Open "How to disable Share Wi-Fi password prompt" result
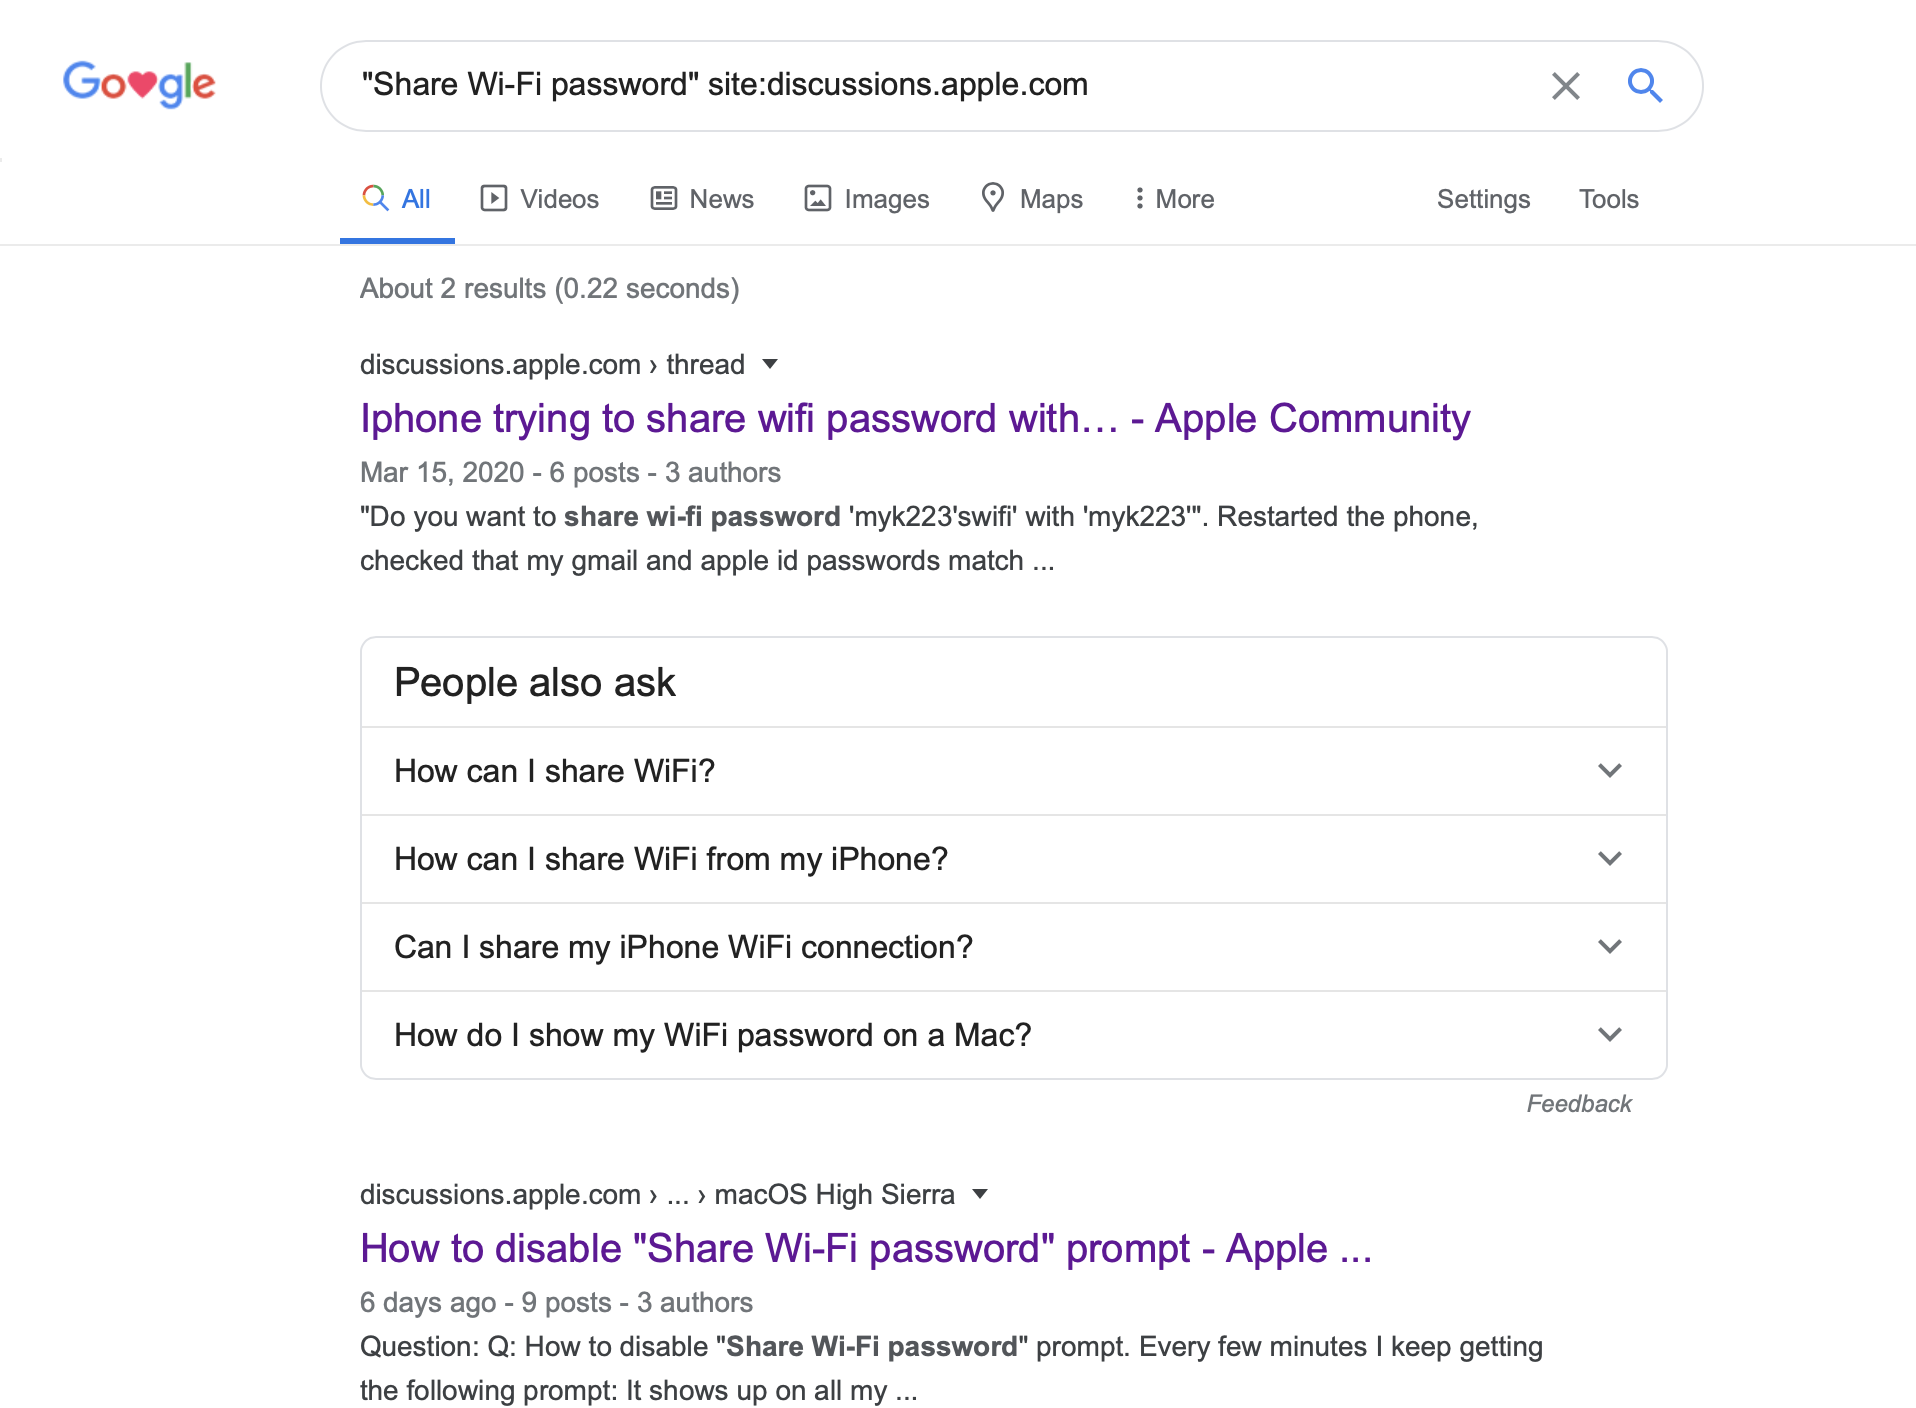Screen dimensions: 1916x1408 [x=865, y=1248]
